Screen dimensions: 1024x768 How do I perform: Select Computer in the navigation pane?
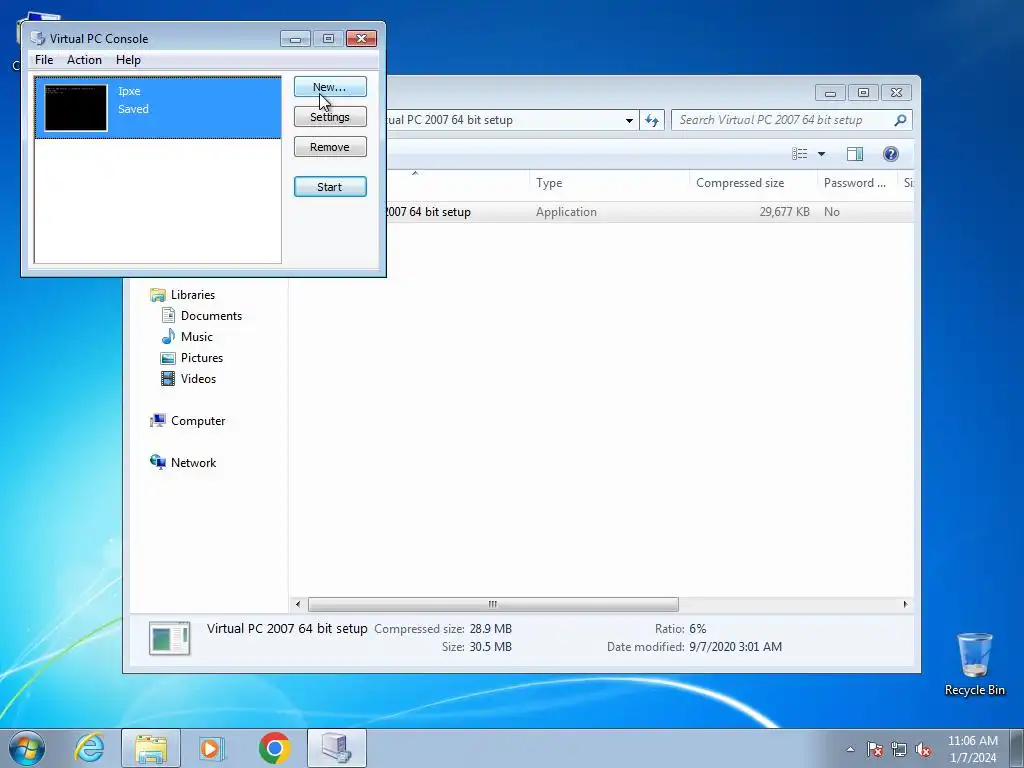(x=198, y=421)
